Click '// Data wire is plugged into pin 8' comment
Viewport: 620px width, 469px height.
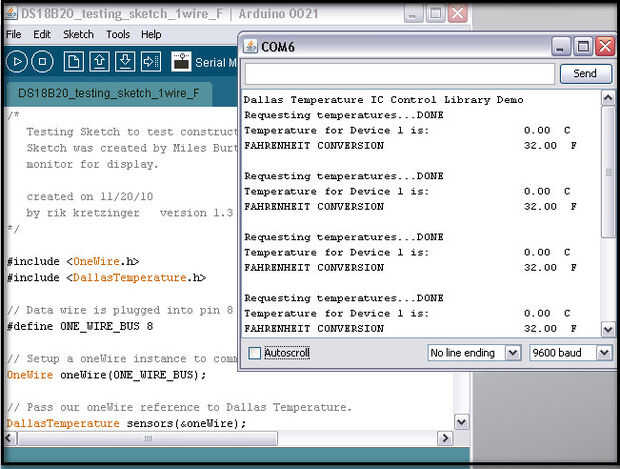120,310
